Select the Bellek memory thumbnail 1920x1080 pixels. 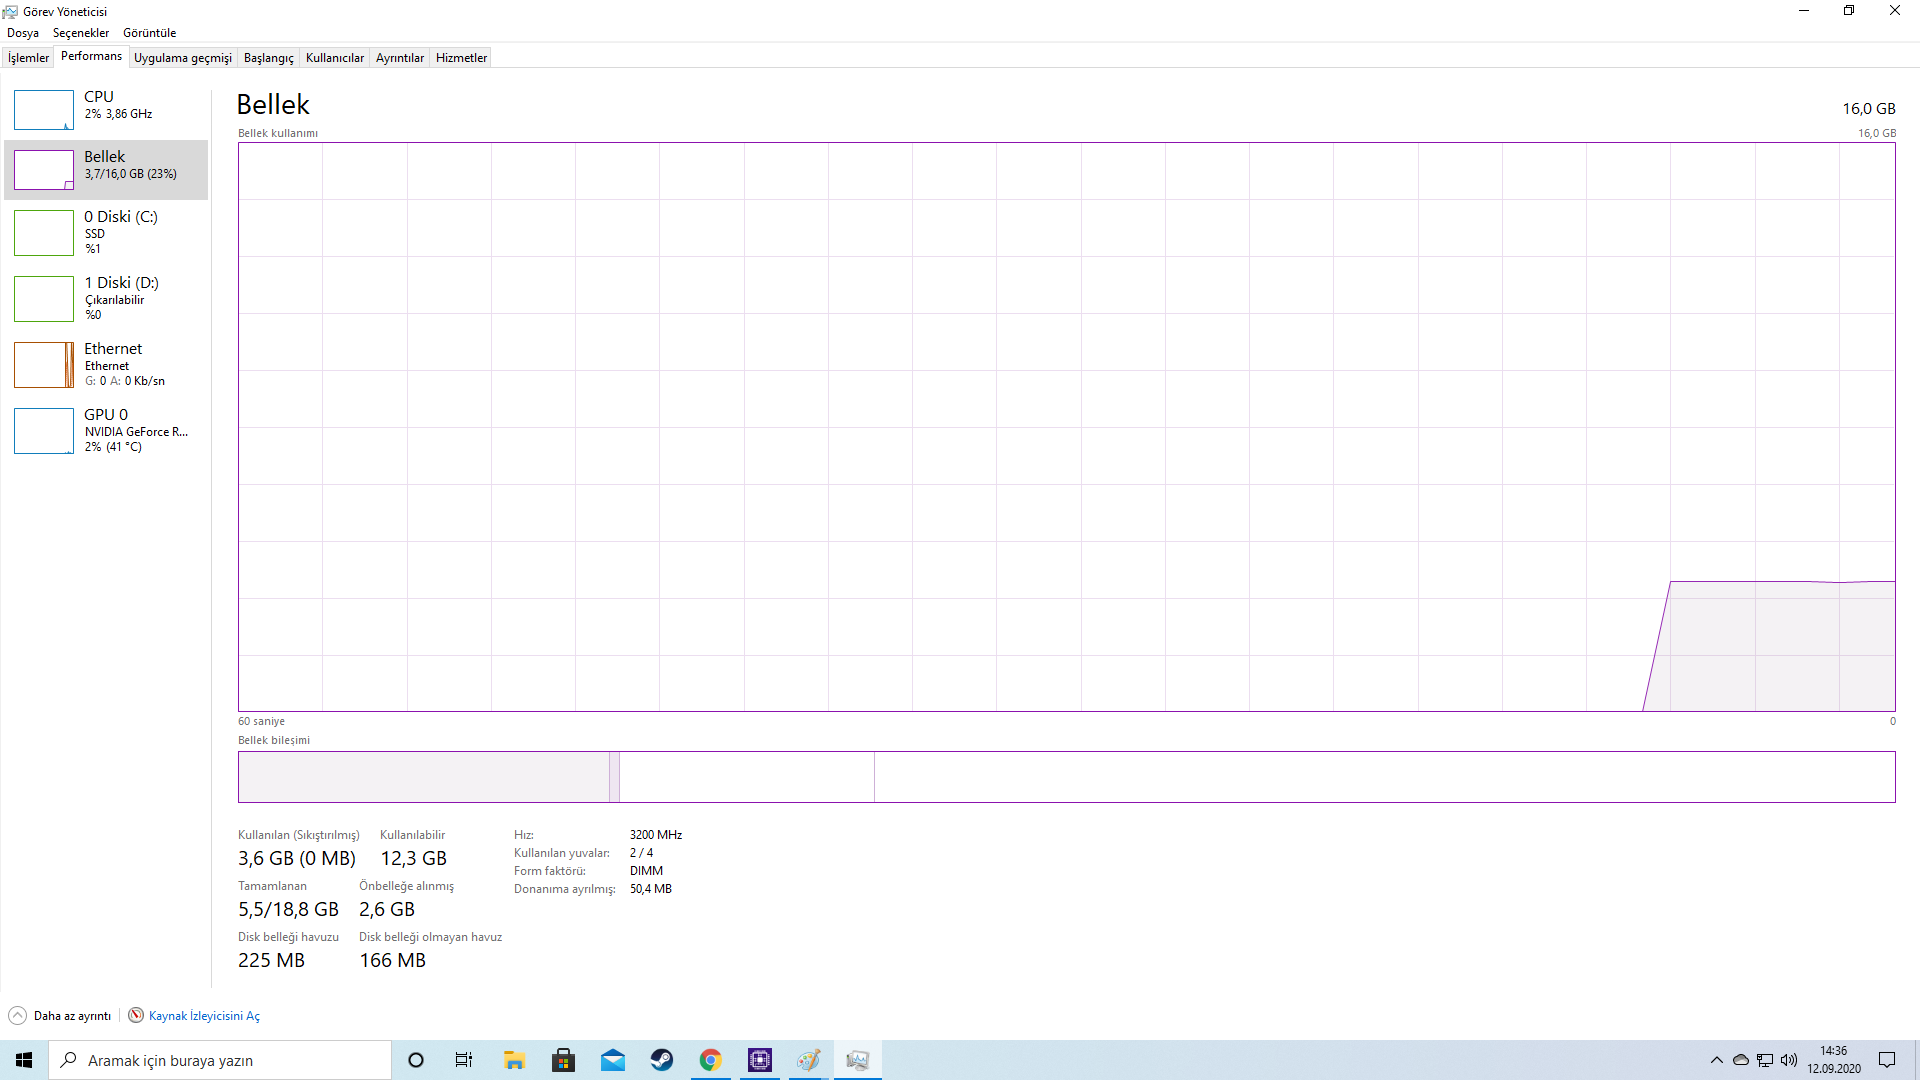tap(44, 170)
